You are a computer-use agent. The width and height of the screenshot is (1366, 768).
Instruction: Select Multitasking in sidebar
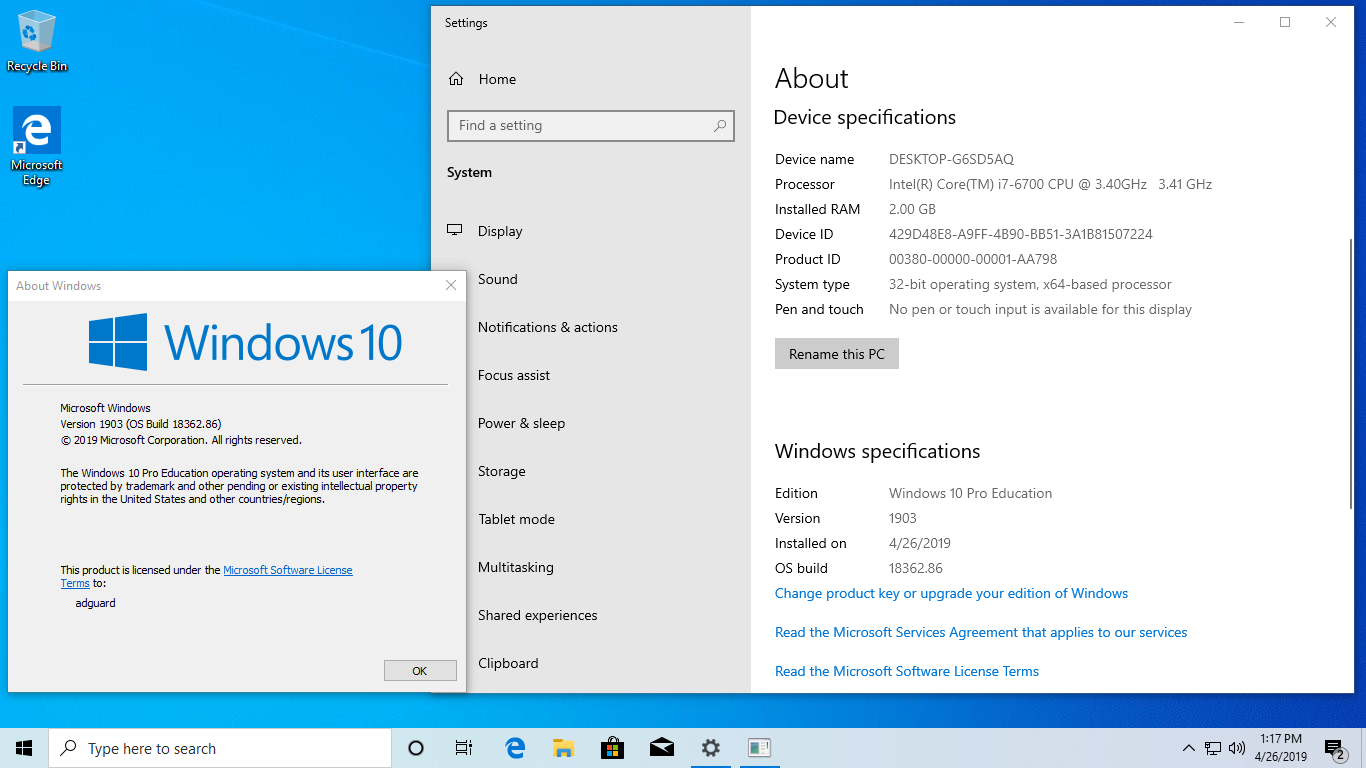pos(591,567)
